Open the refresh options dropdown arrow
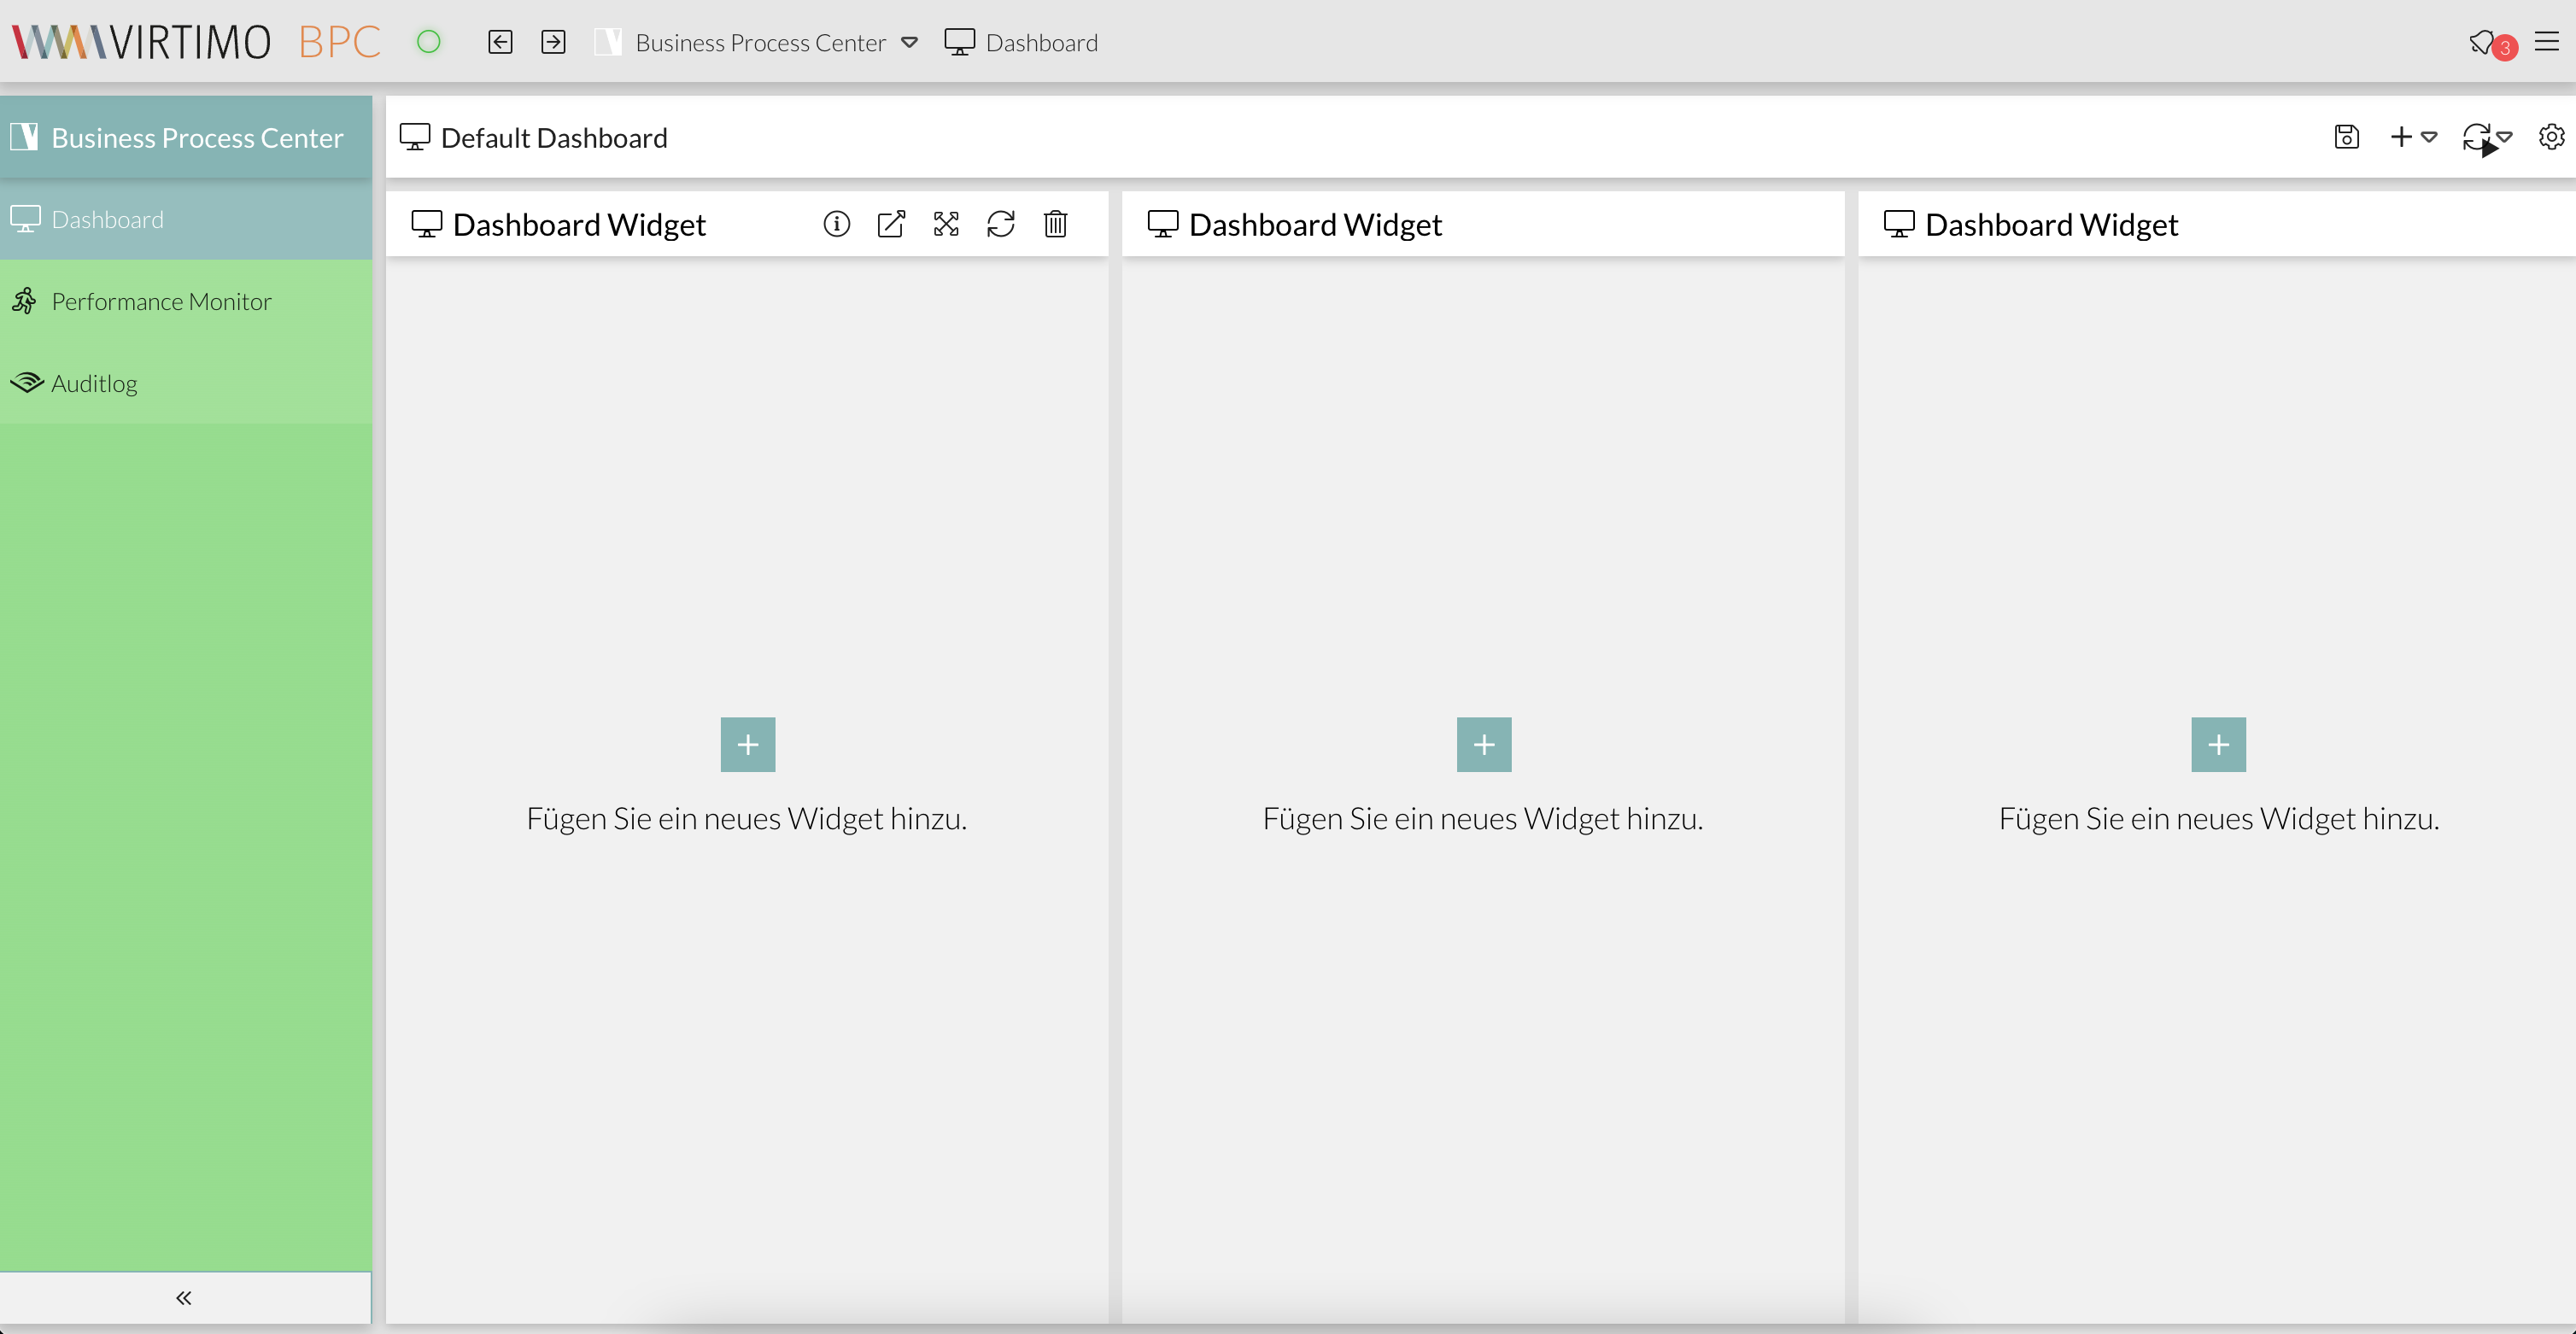The width and height of the screenshot is (2576, 1334). 2507,139
